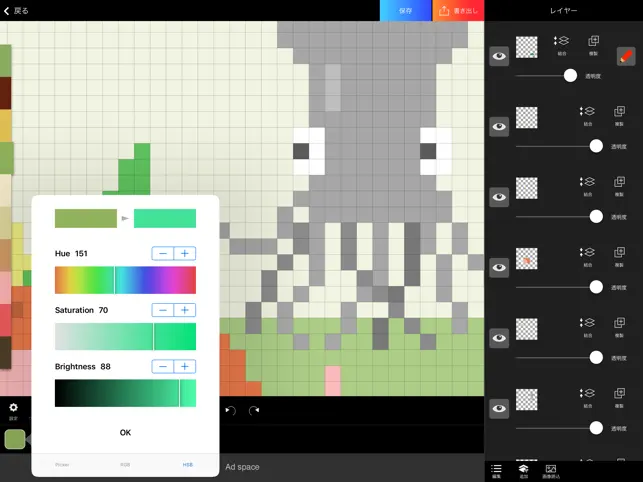Click opacity slider knob of third layer

596,217
